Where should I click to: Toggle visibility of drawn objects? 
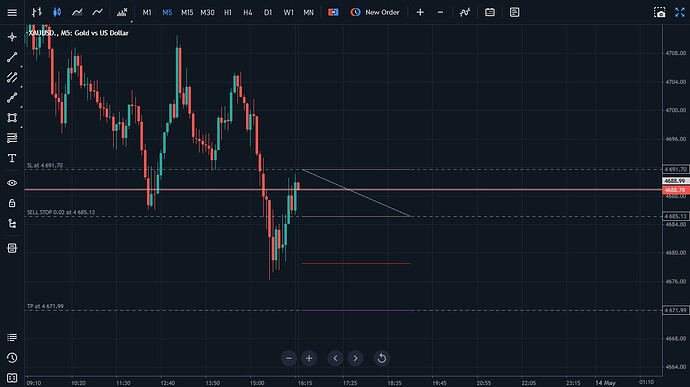[x=12, y=183]
